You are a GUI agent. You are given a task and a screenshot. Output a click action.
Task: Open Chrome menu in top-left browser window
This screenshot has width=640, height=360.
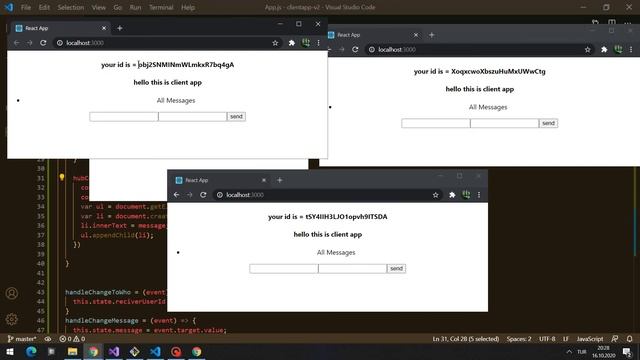(x=318, y=43)
